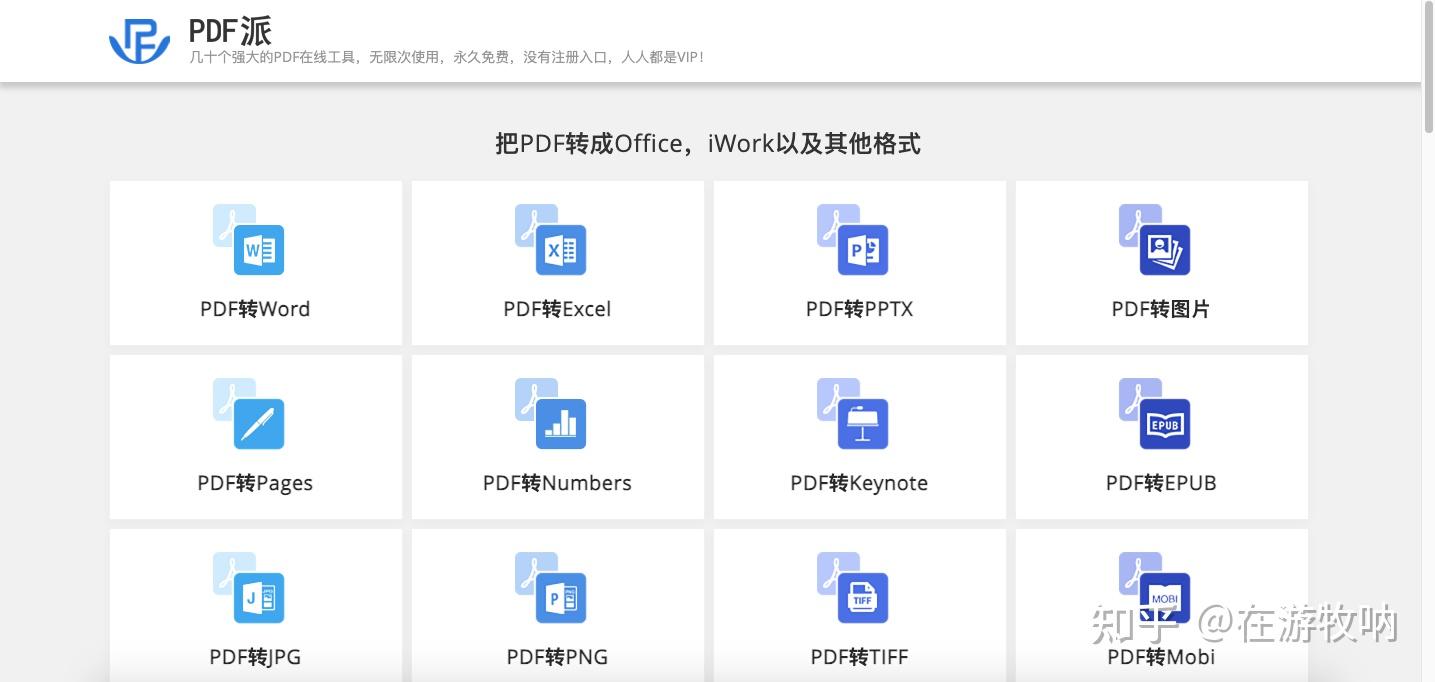
Task: Click the PDF转PNG label text
Action: pos(557,657)
